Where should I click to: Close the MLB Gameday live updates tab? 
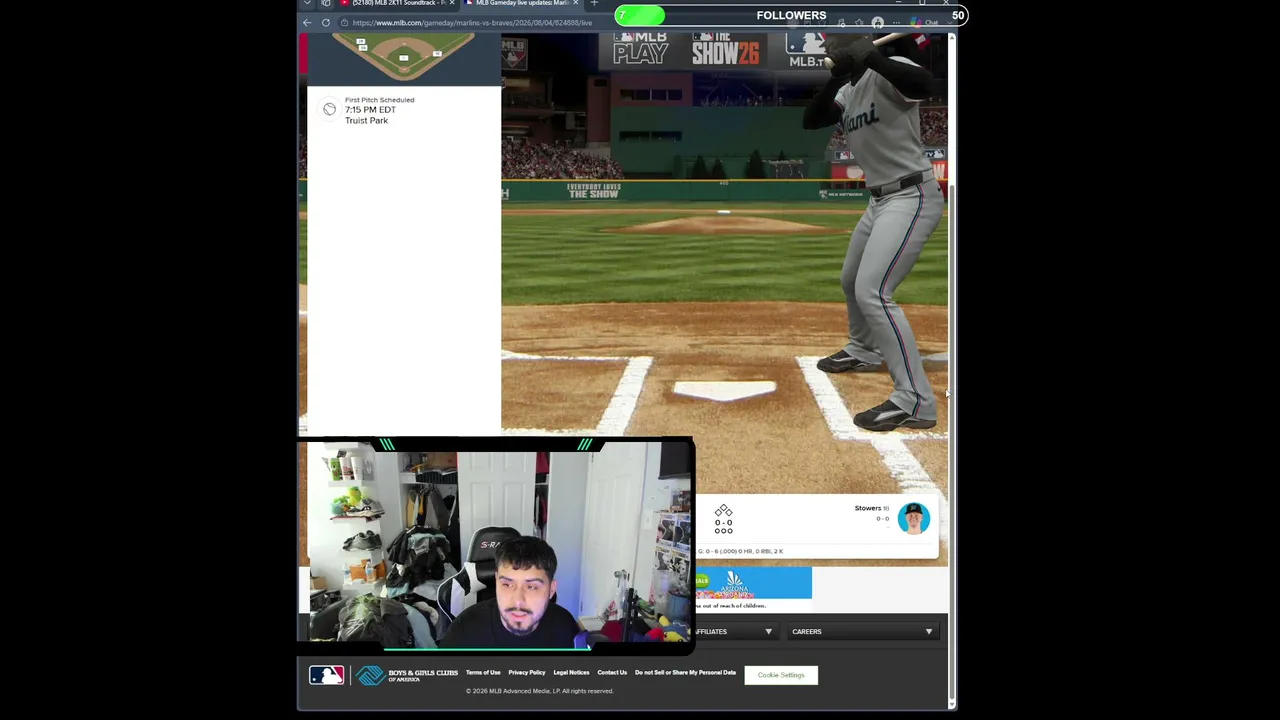[576, 3]
